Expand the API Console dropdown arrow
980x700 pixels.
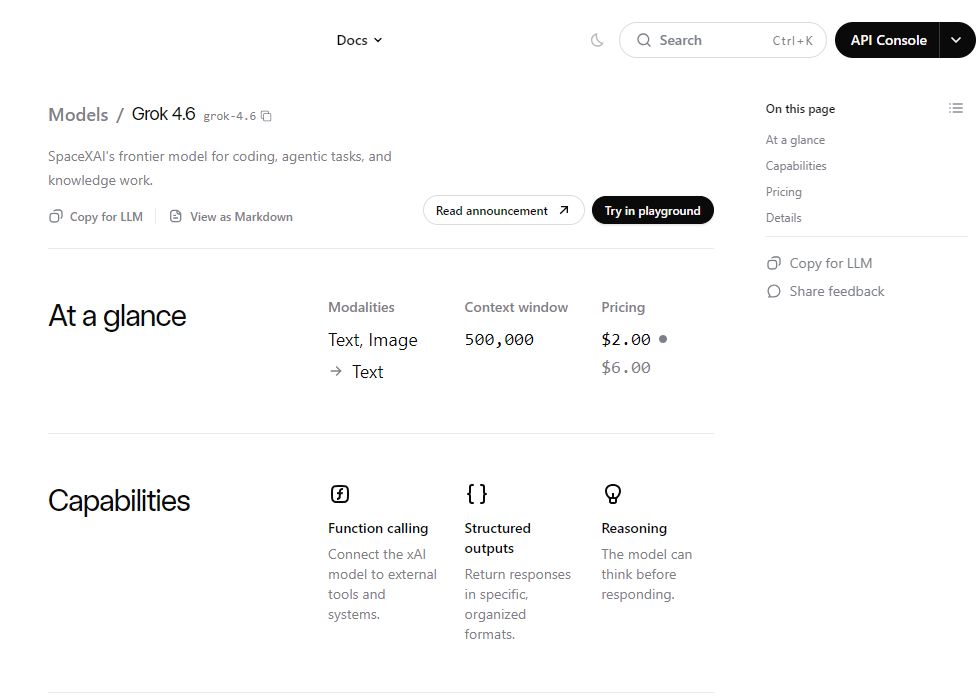coord(956,40)
